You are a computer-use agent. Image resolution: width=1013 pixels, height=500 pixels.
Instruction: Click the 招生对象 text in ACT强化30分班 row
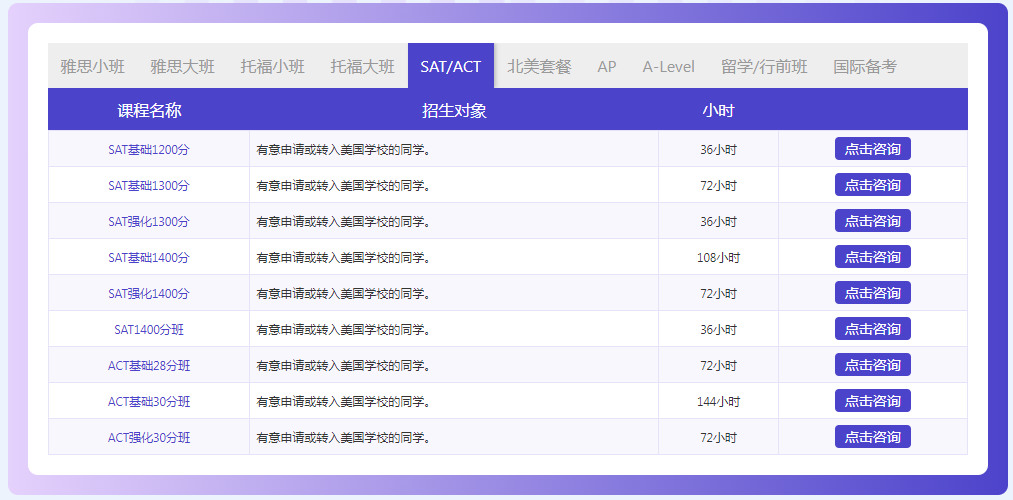point(344,437)
